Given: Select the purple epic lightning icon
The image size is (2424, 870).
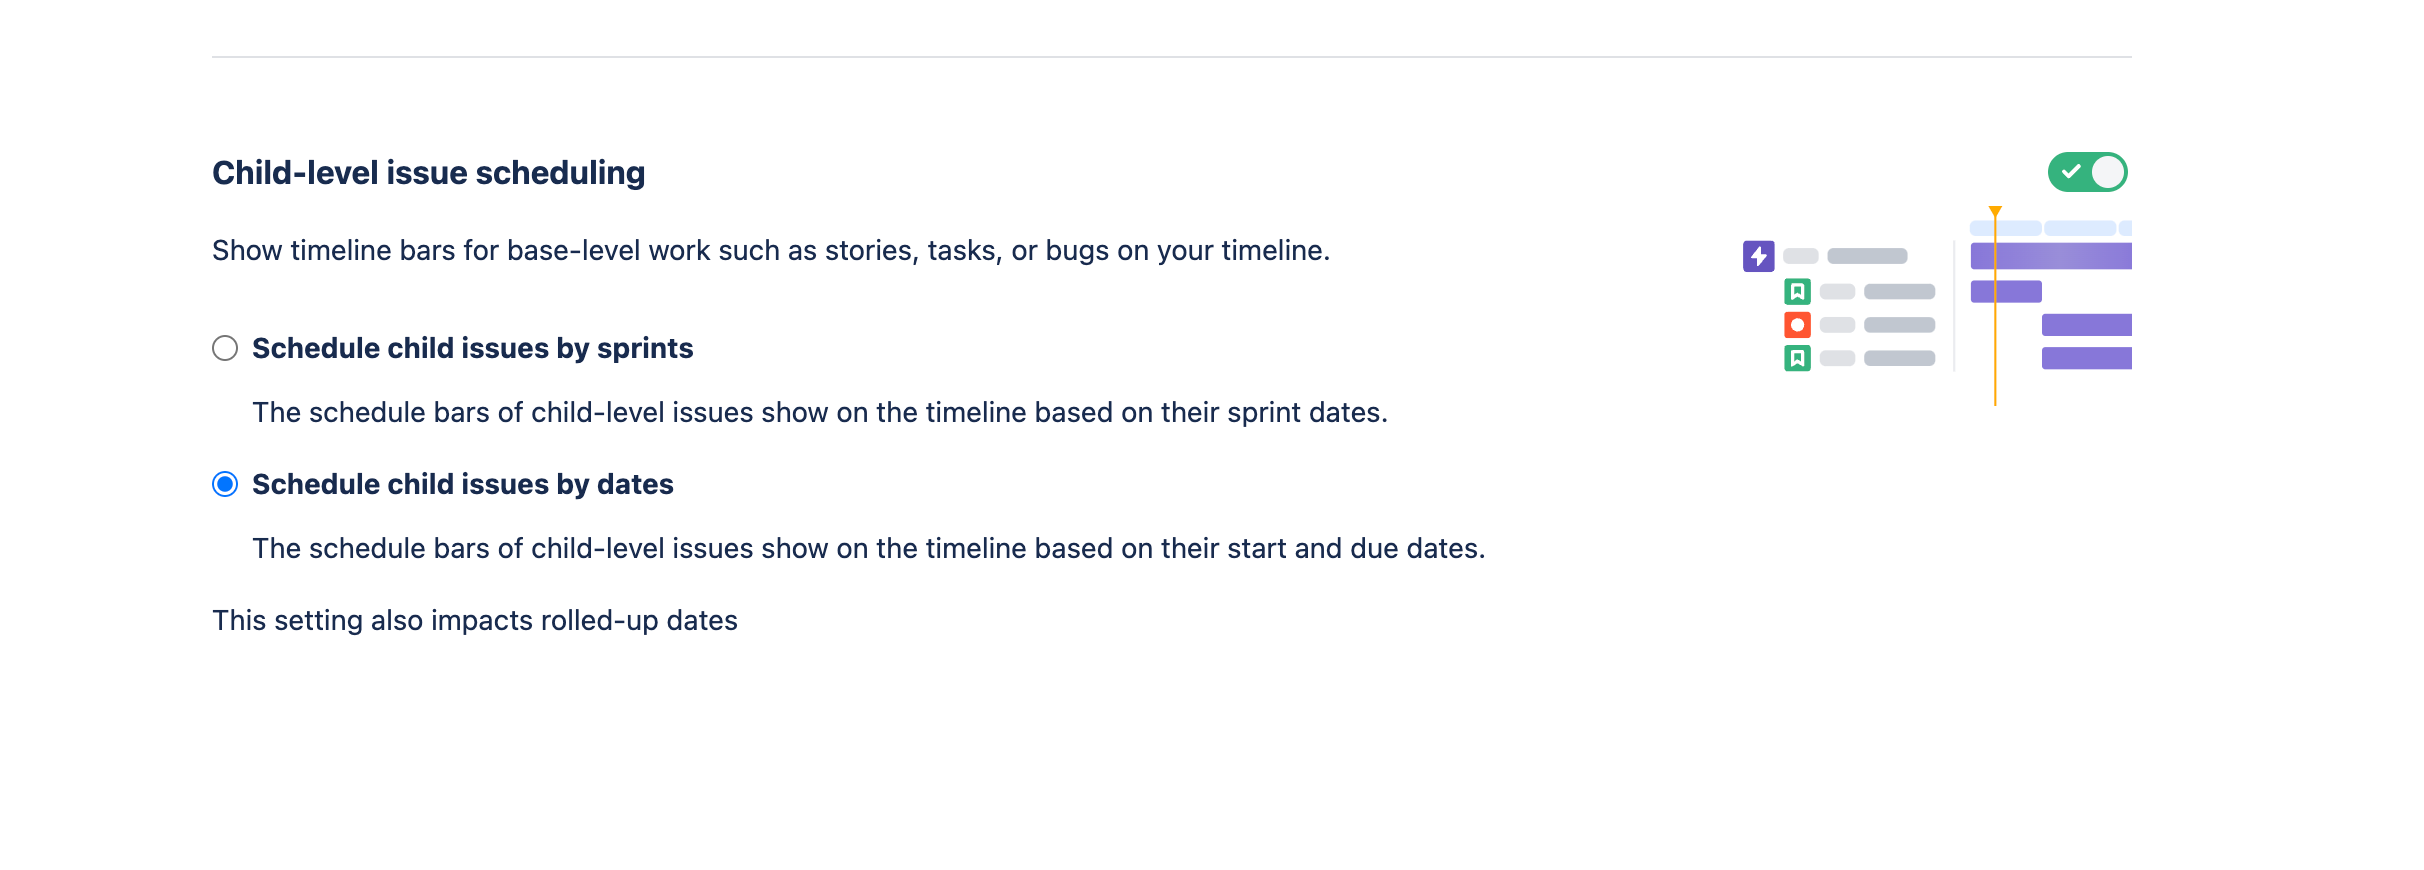Looking at the screenshot, I should coord(1759,256).
